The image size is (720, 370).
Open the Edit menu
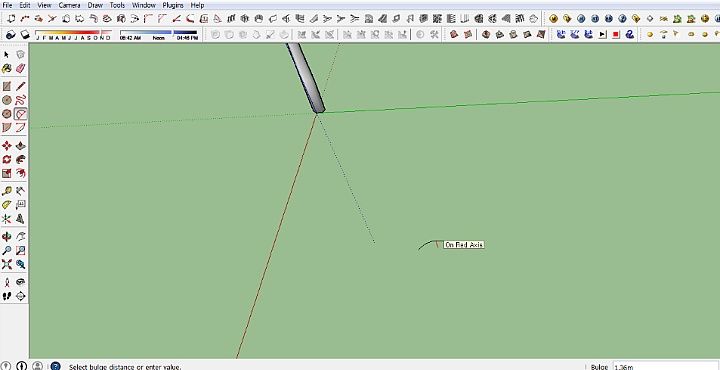[25, 5]
